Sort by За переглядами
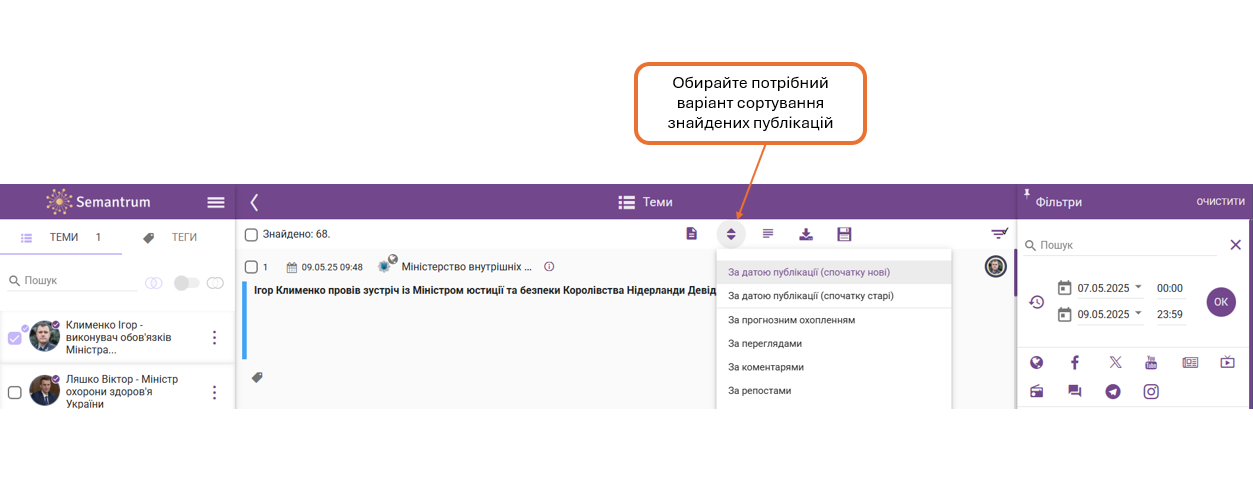This screenshot has height=479, width=1253. (834, 343)
